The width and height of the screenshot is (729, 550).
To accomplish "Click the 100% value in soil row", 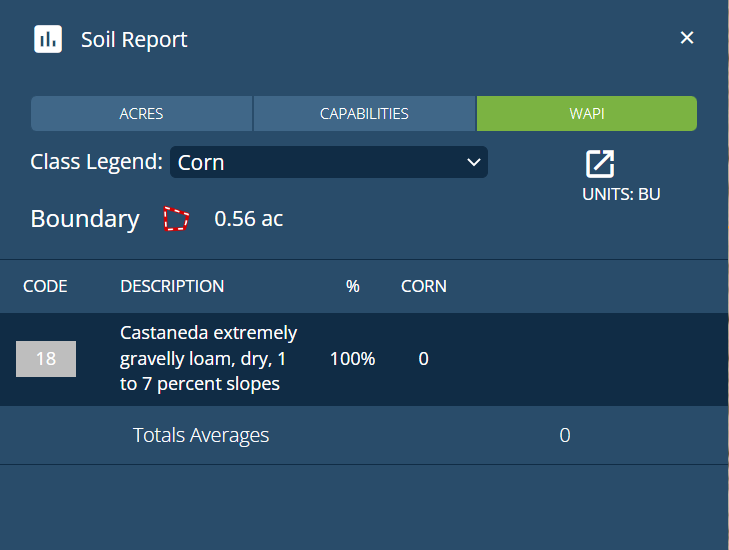I will 352,358.
